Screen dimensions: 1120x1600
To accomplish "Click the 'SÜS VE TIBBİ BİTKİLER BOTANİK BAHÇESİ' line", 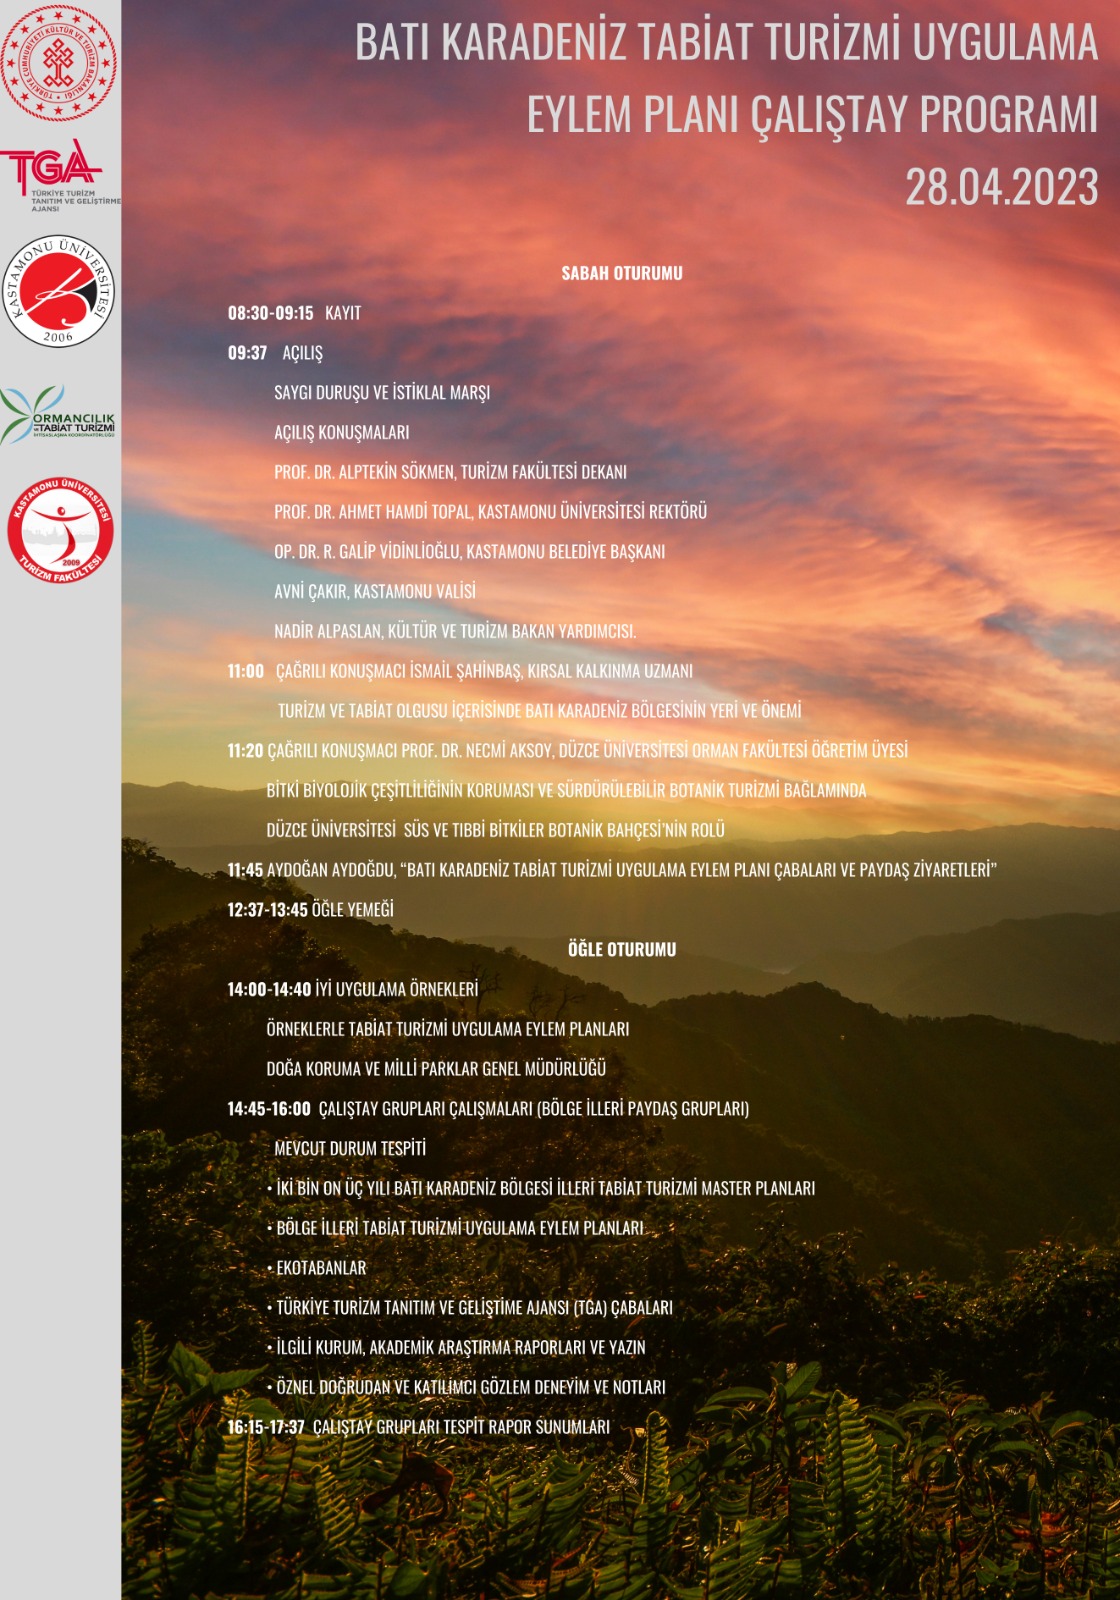I will [x=496, y=830].
